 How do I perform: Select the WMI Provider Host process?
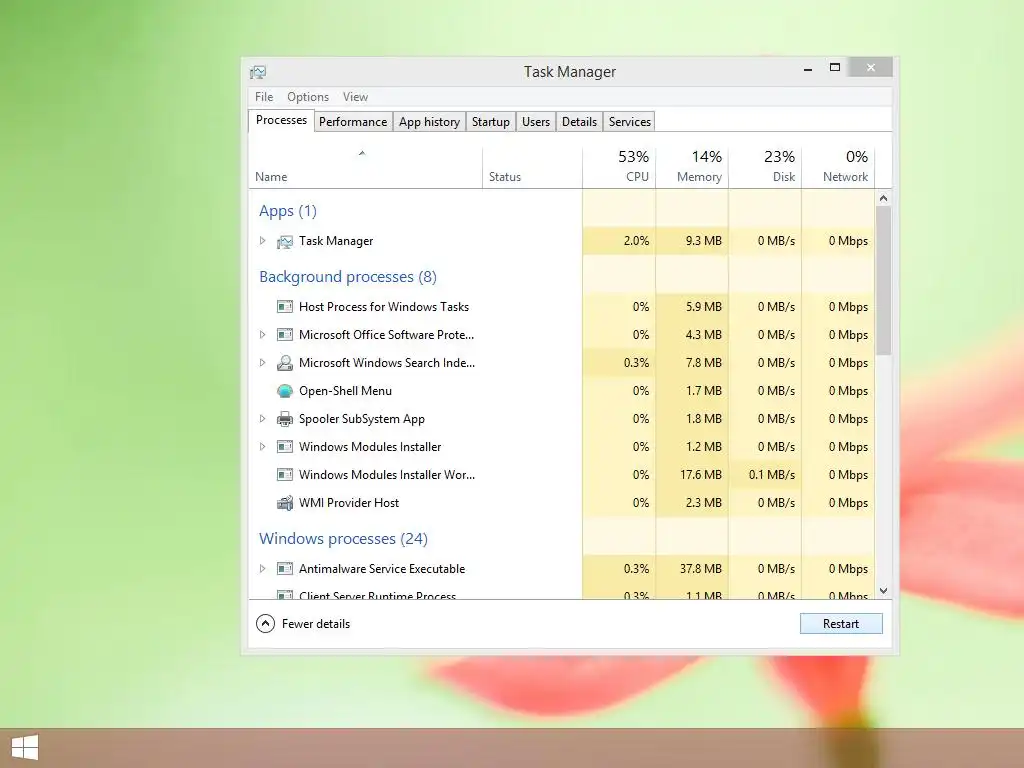pyautogui.click(x=562, y=503)
